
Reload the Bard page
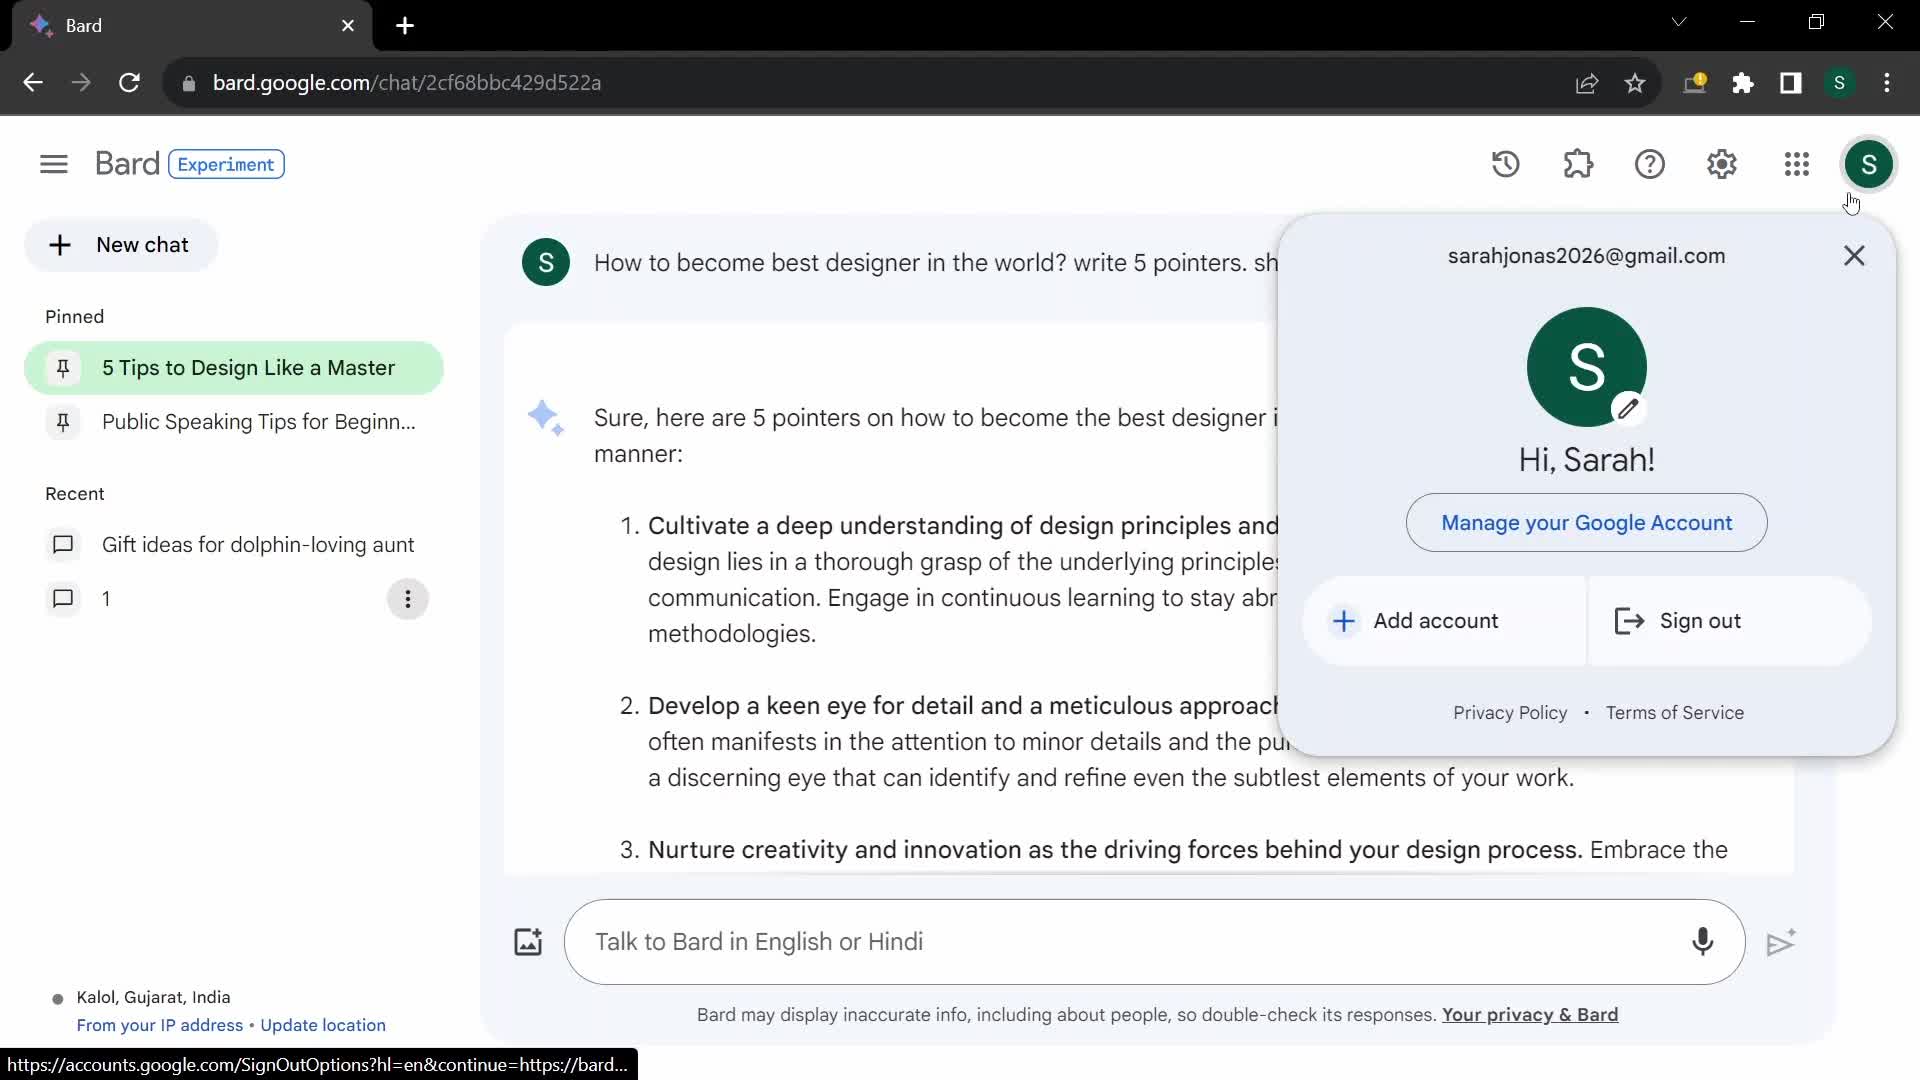129,83
